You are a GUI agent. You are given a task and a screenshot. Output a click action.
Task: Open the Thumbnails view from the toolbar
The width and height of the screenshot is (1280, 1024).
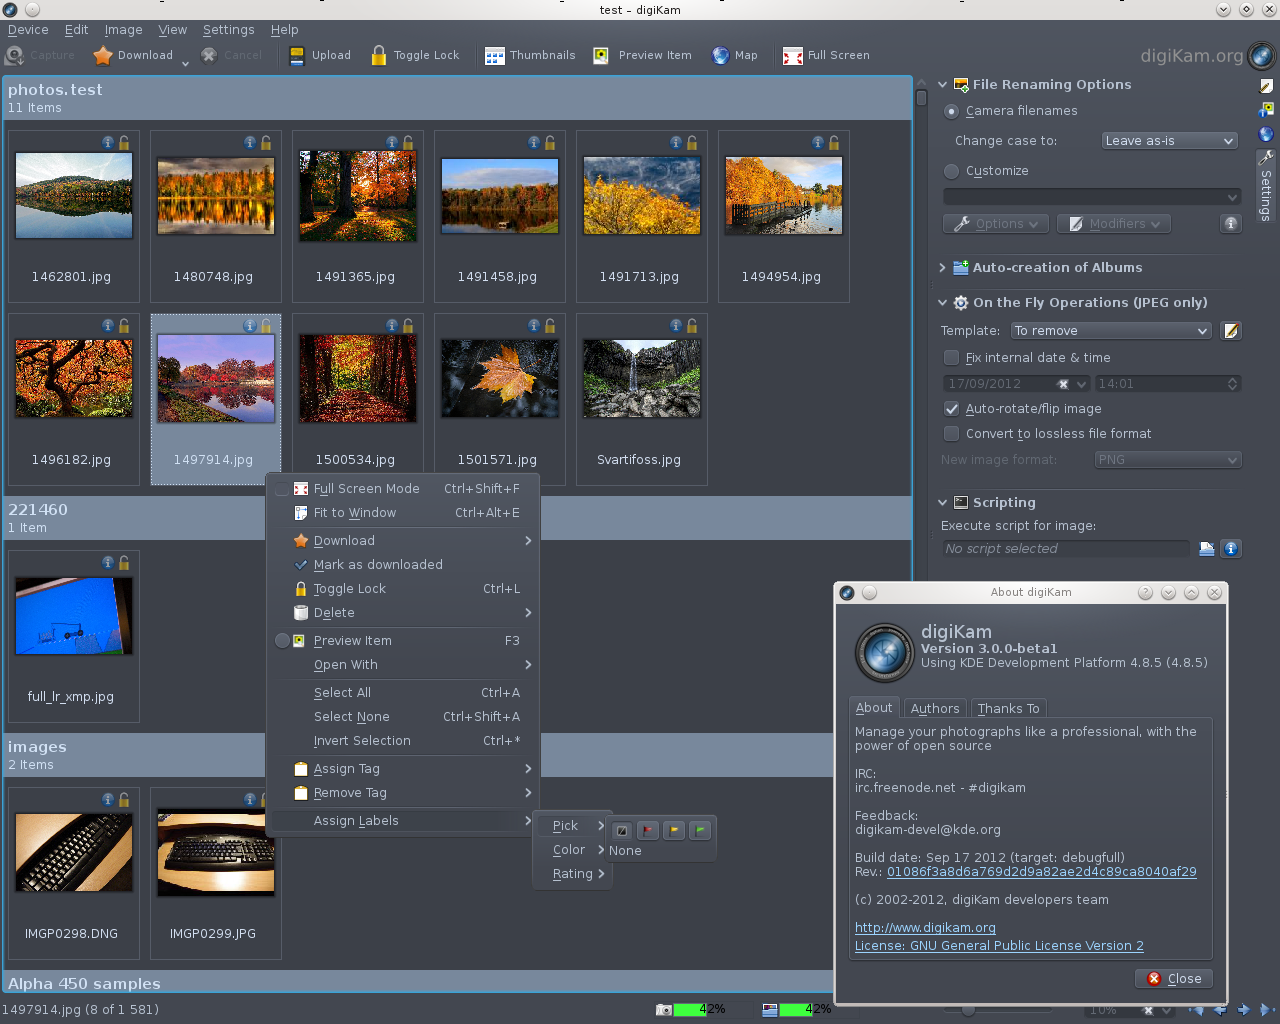(529, 55)
